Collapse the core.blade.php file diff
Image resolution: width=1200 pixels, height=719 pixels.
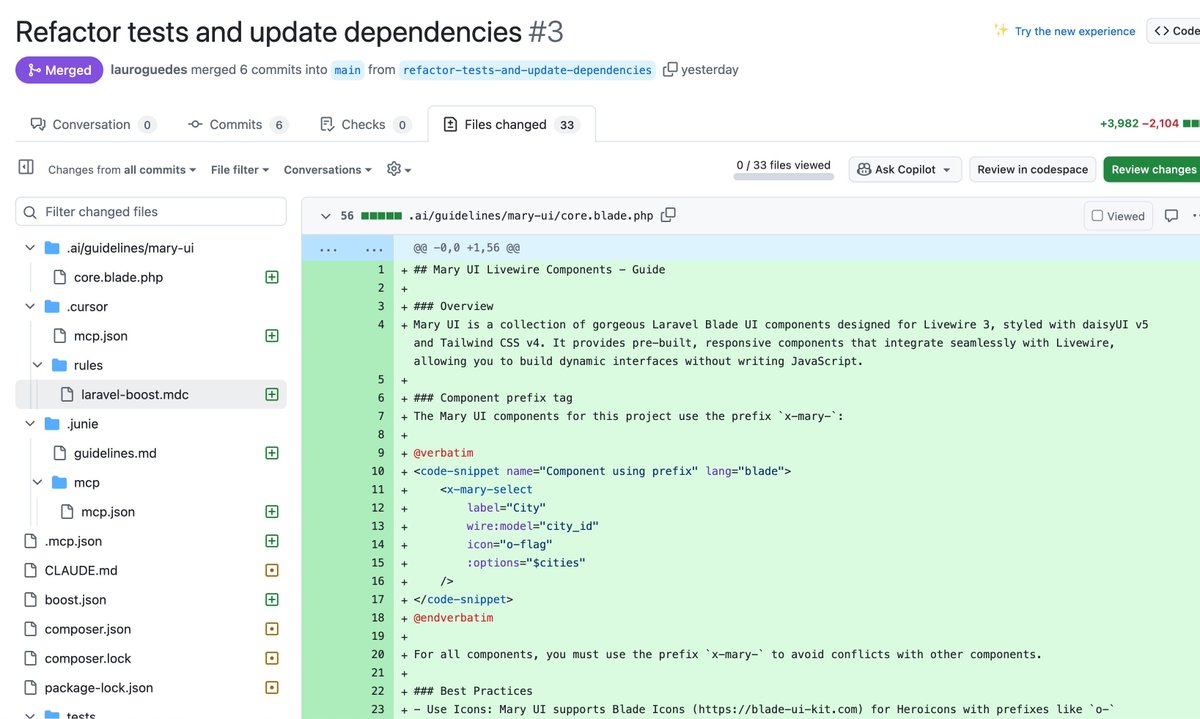pyautogui.click(x=324, y=216)
